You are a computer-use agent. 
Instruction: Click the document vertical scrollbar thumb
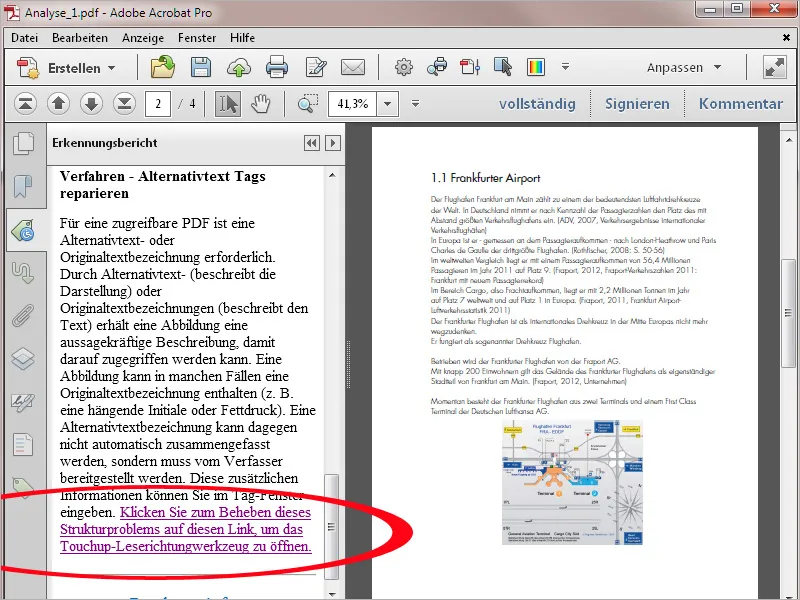(x=788, y=313)
